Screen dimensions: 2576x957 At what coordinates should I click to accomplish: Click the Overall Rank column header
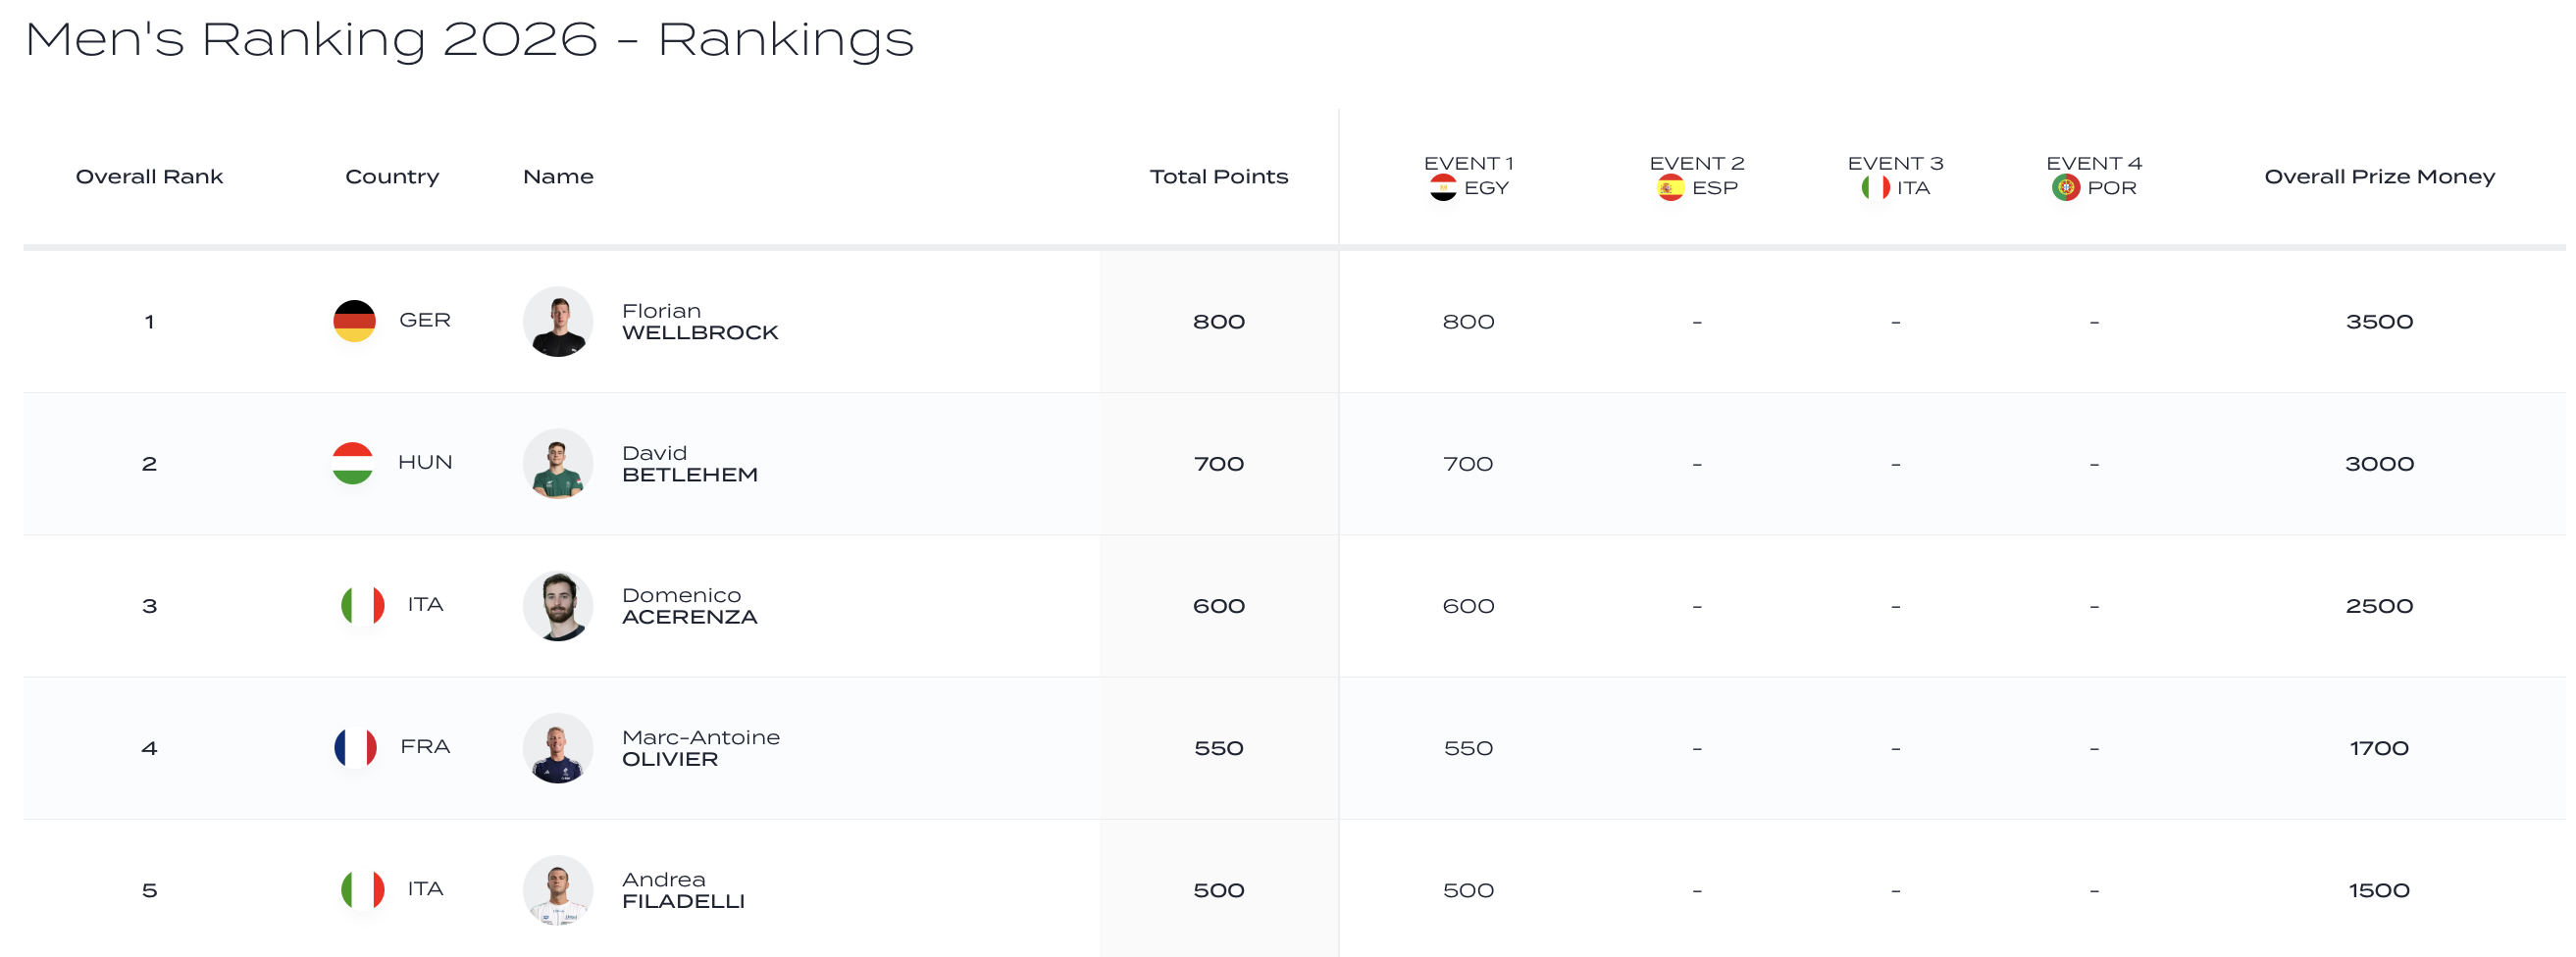[149, 177]
